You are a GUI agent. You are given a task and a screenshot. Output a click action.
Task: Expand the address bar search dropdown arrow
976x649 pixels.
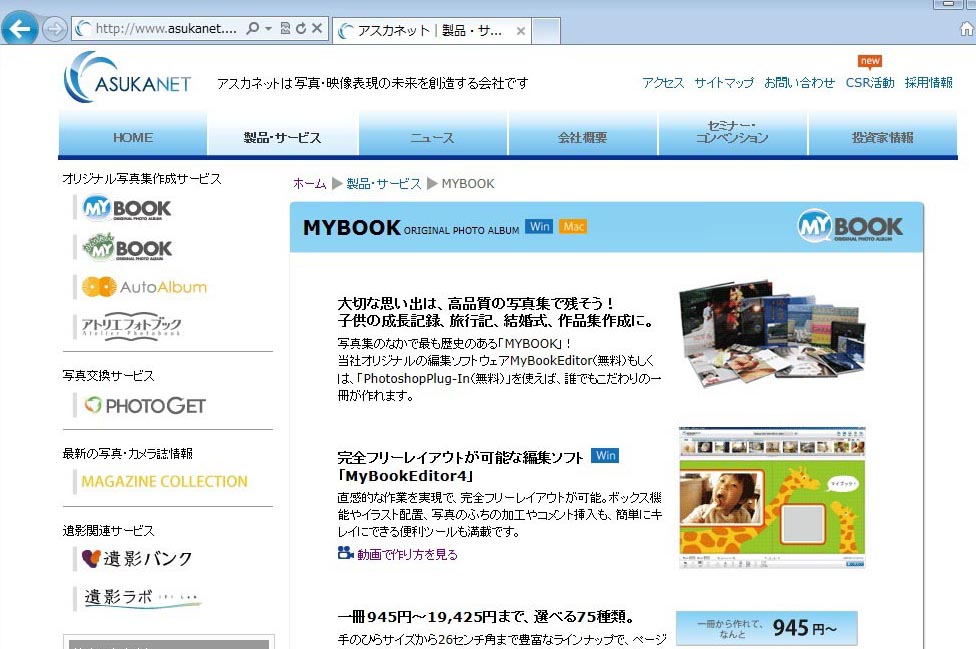268,29
